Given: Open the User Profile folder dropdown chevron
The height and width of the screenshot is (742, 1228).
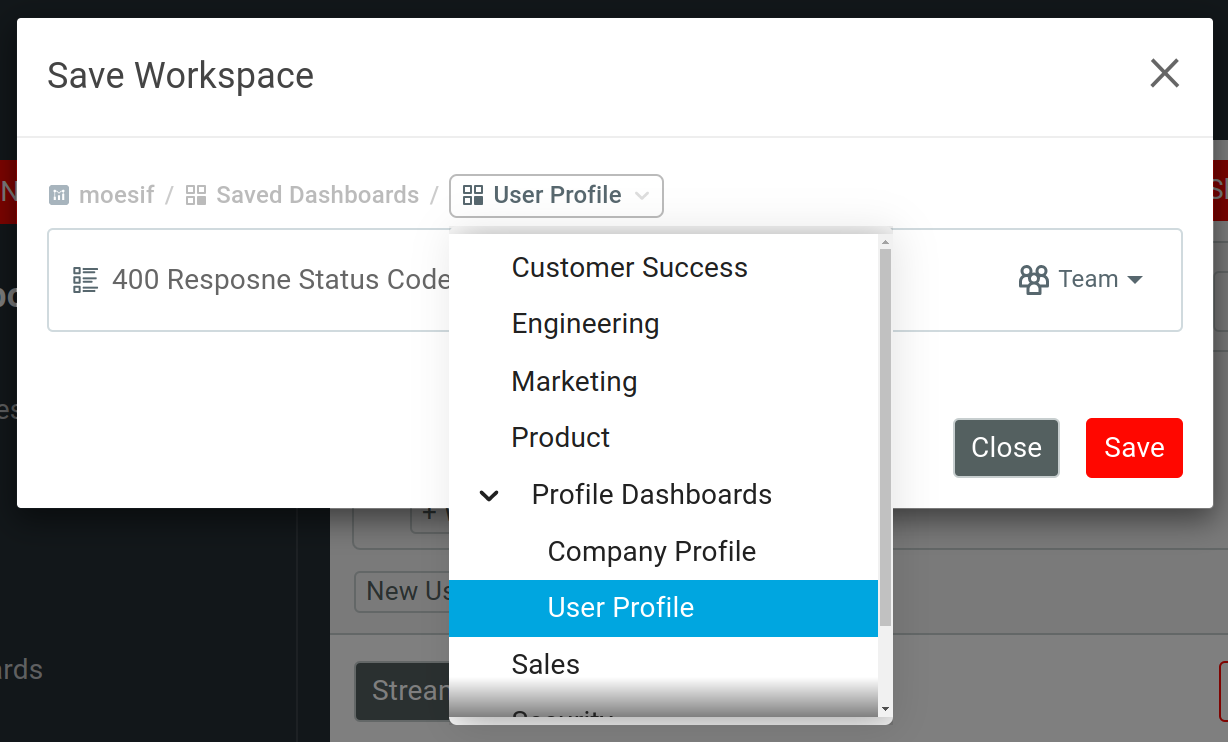Looking at the screenshot, I should point(641,196).
